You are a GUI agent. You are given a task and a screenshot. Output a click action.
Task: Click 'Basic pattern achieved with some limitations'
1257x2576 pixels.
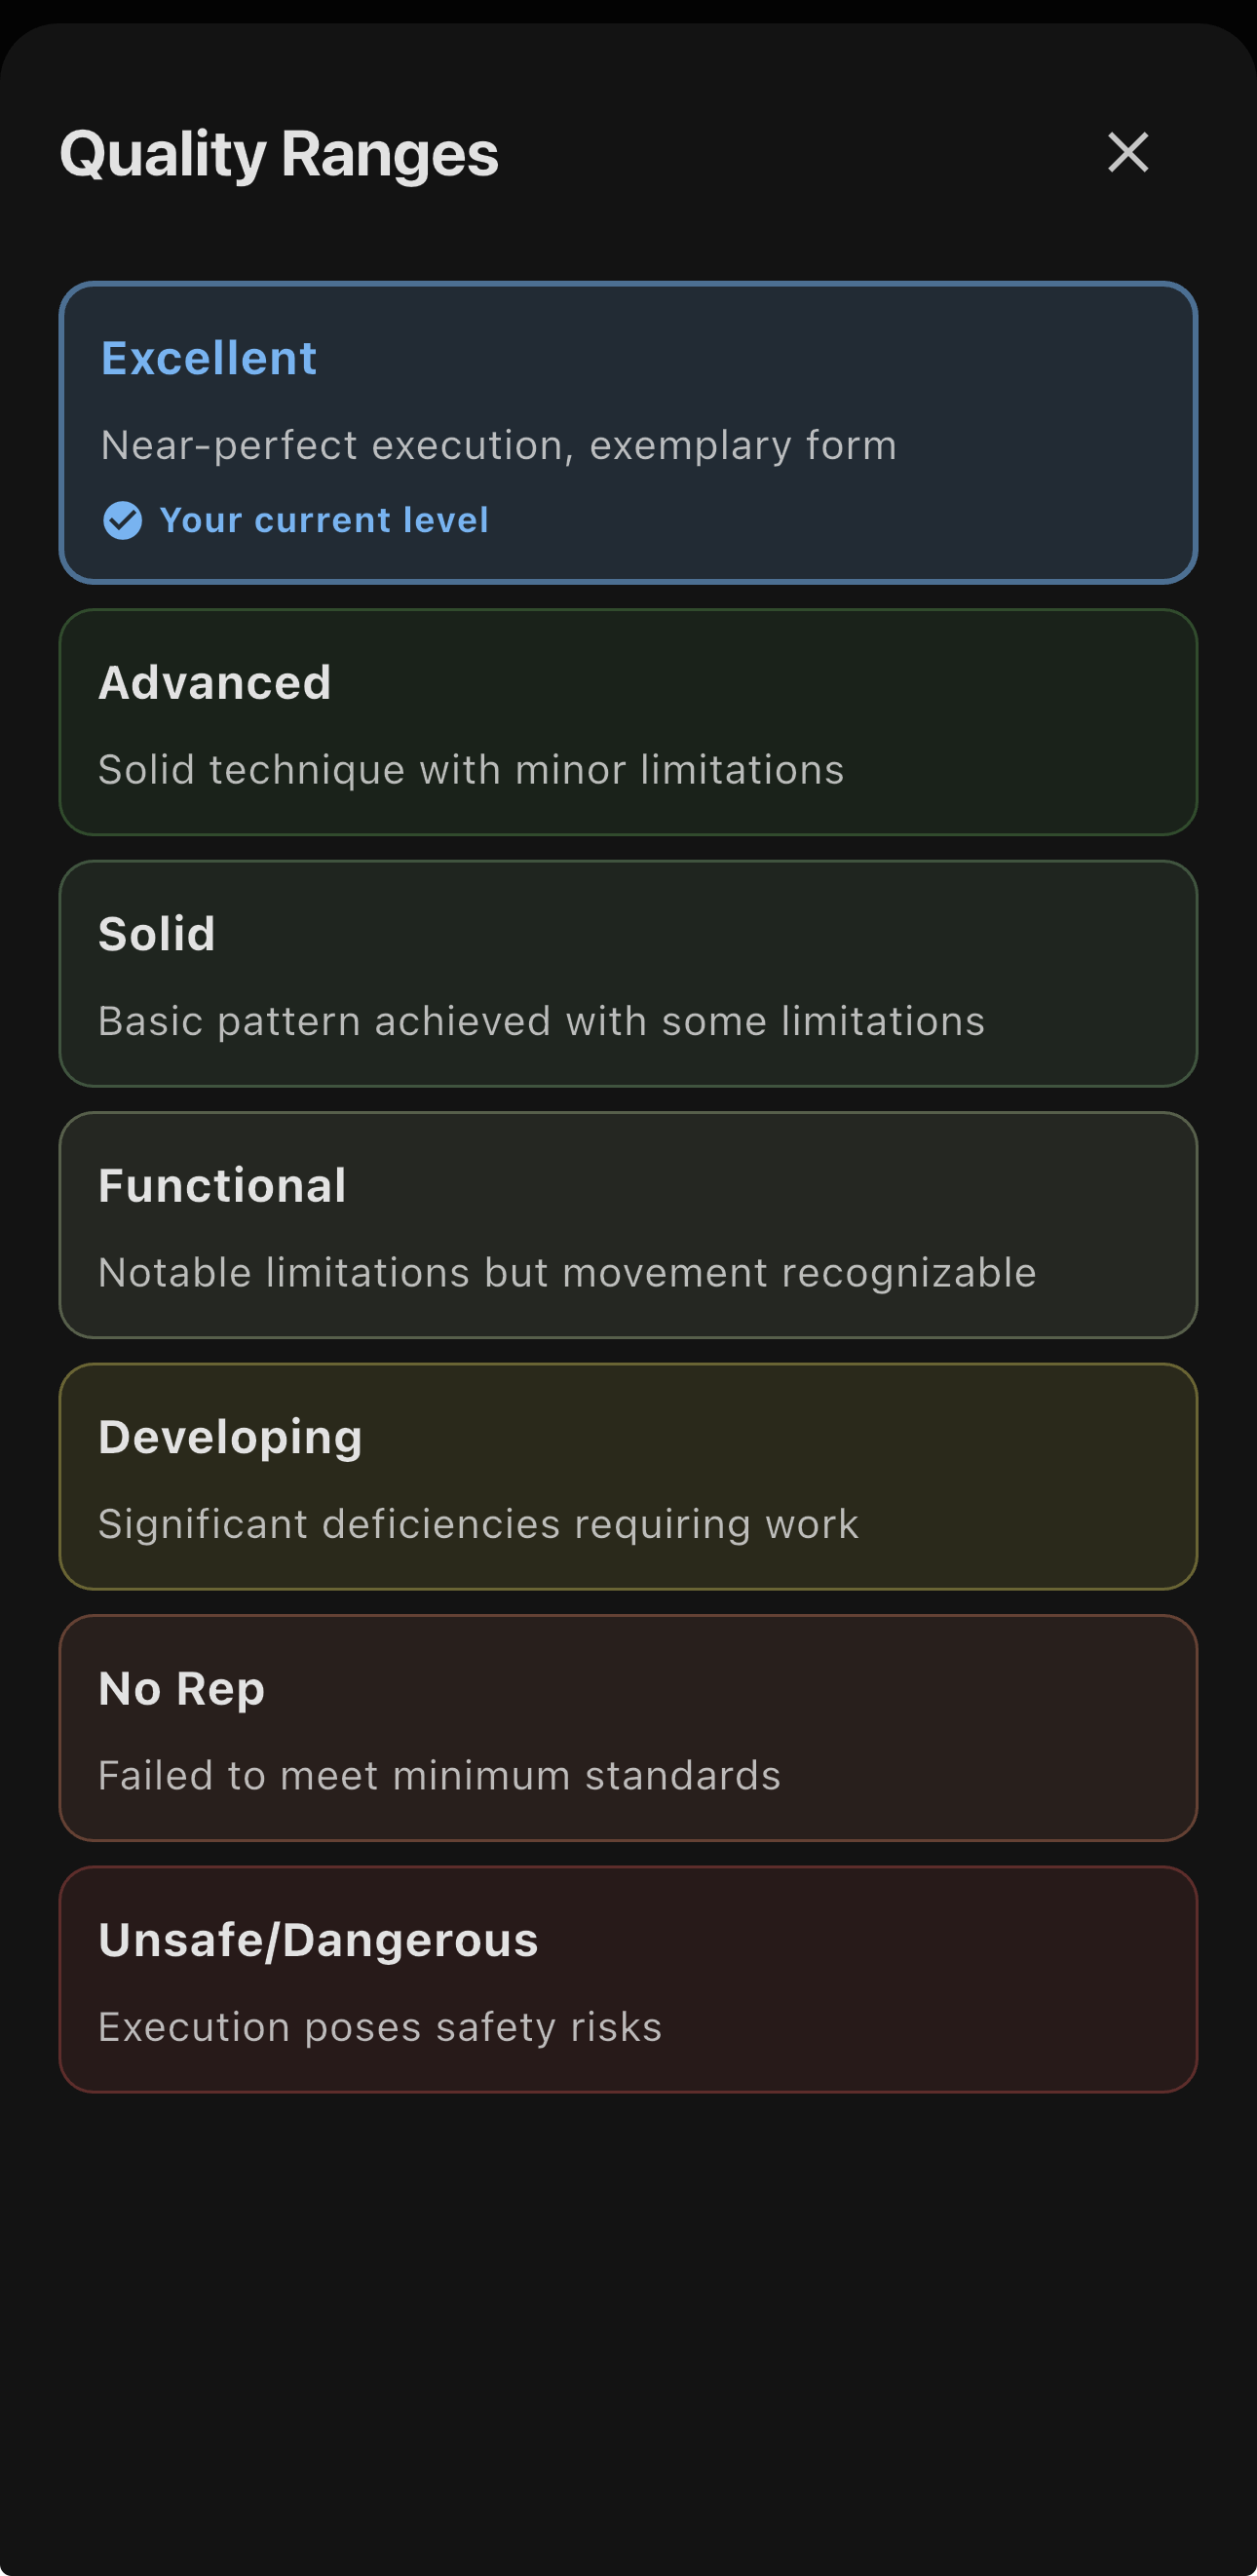[541, 1021]
